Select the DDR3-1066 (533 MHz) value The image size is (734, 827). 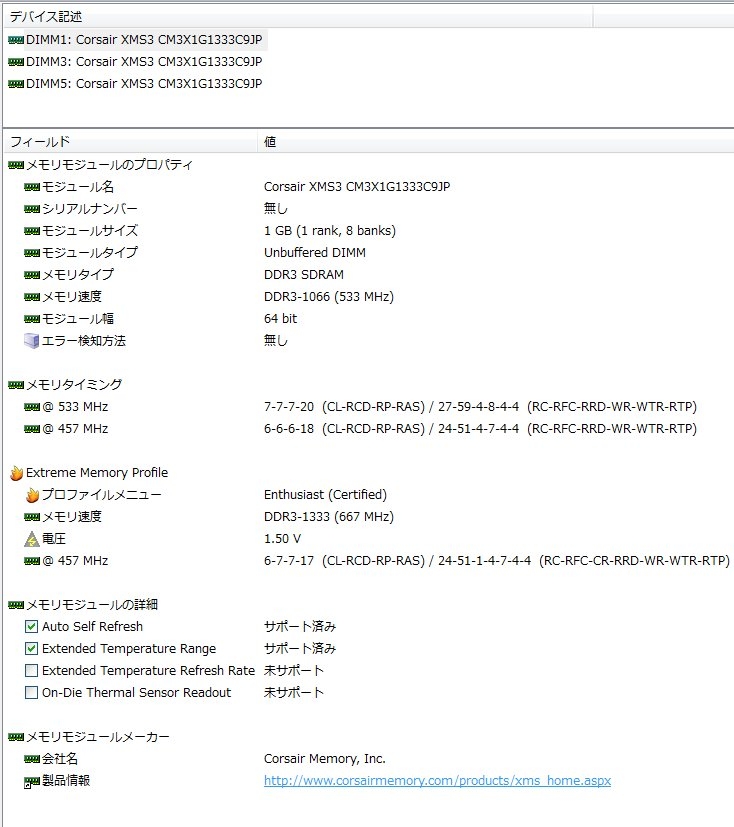point(329,297)
